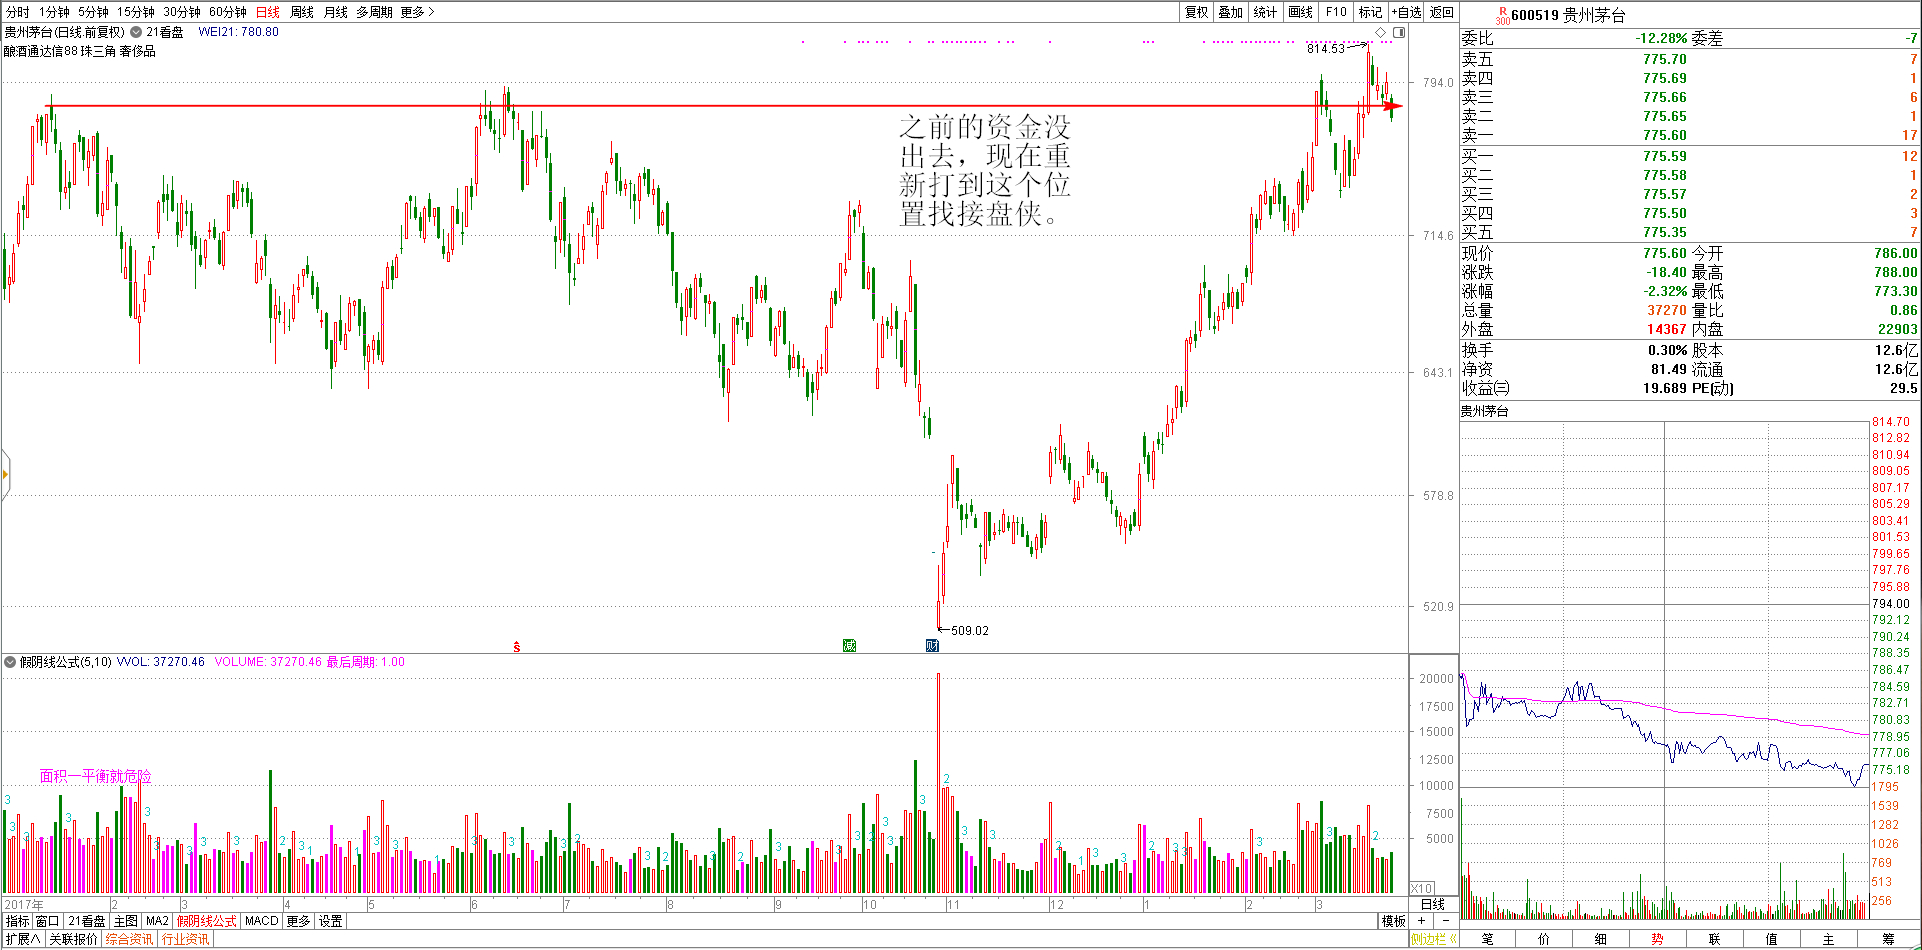Viewport: 1922px width, 950px height.
Task: Click the blue 财 marker on timeline
Action: click(932, 646)
